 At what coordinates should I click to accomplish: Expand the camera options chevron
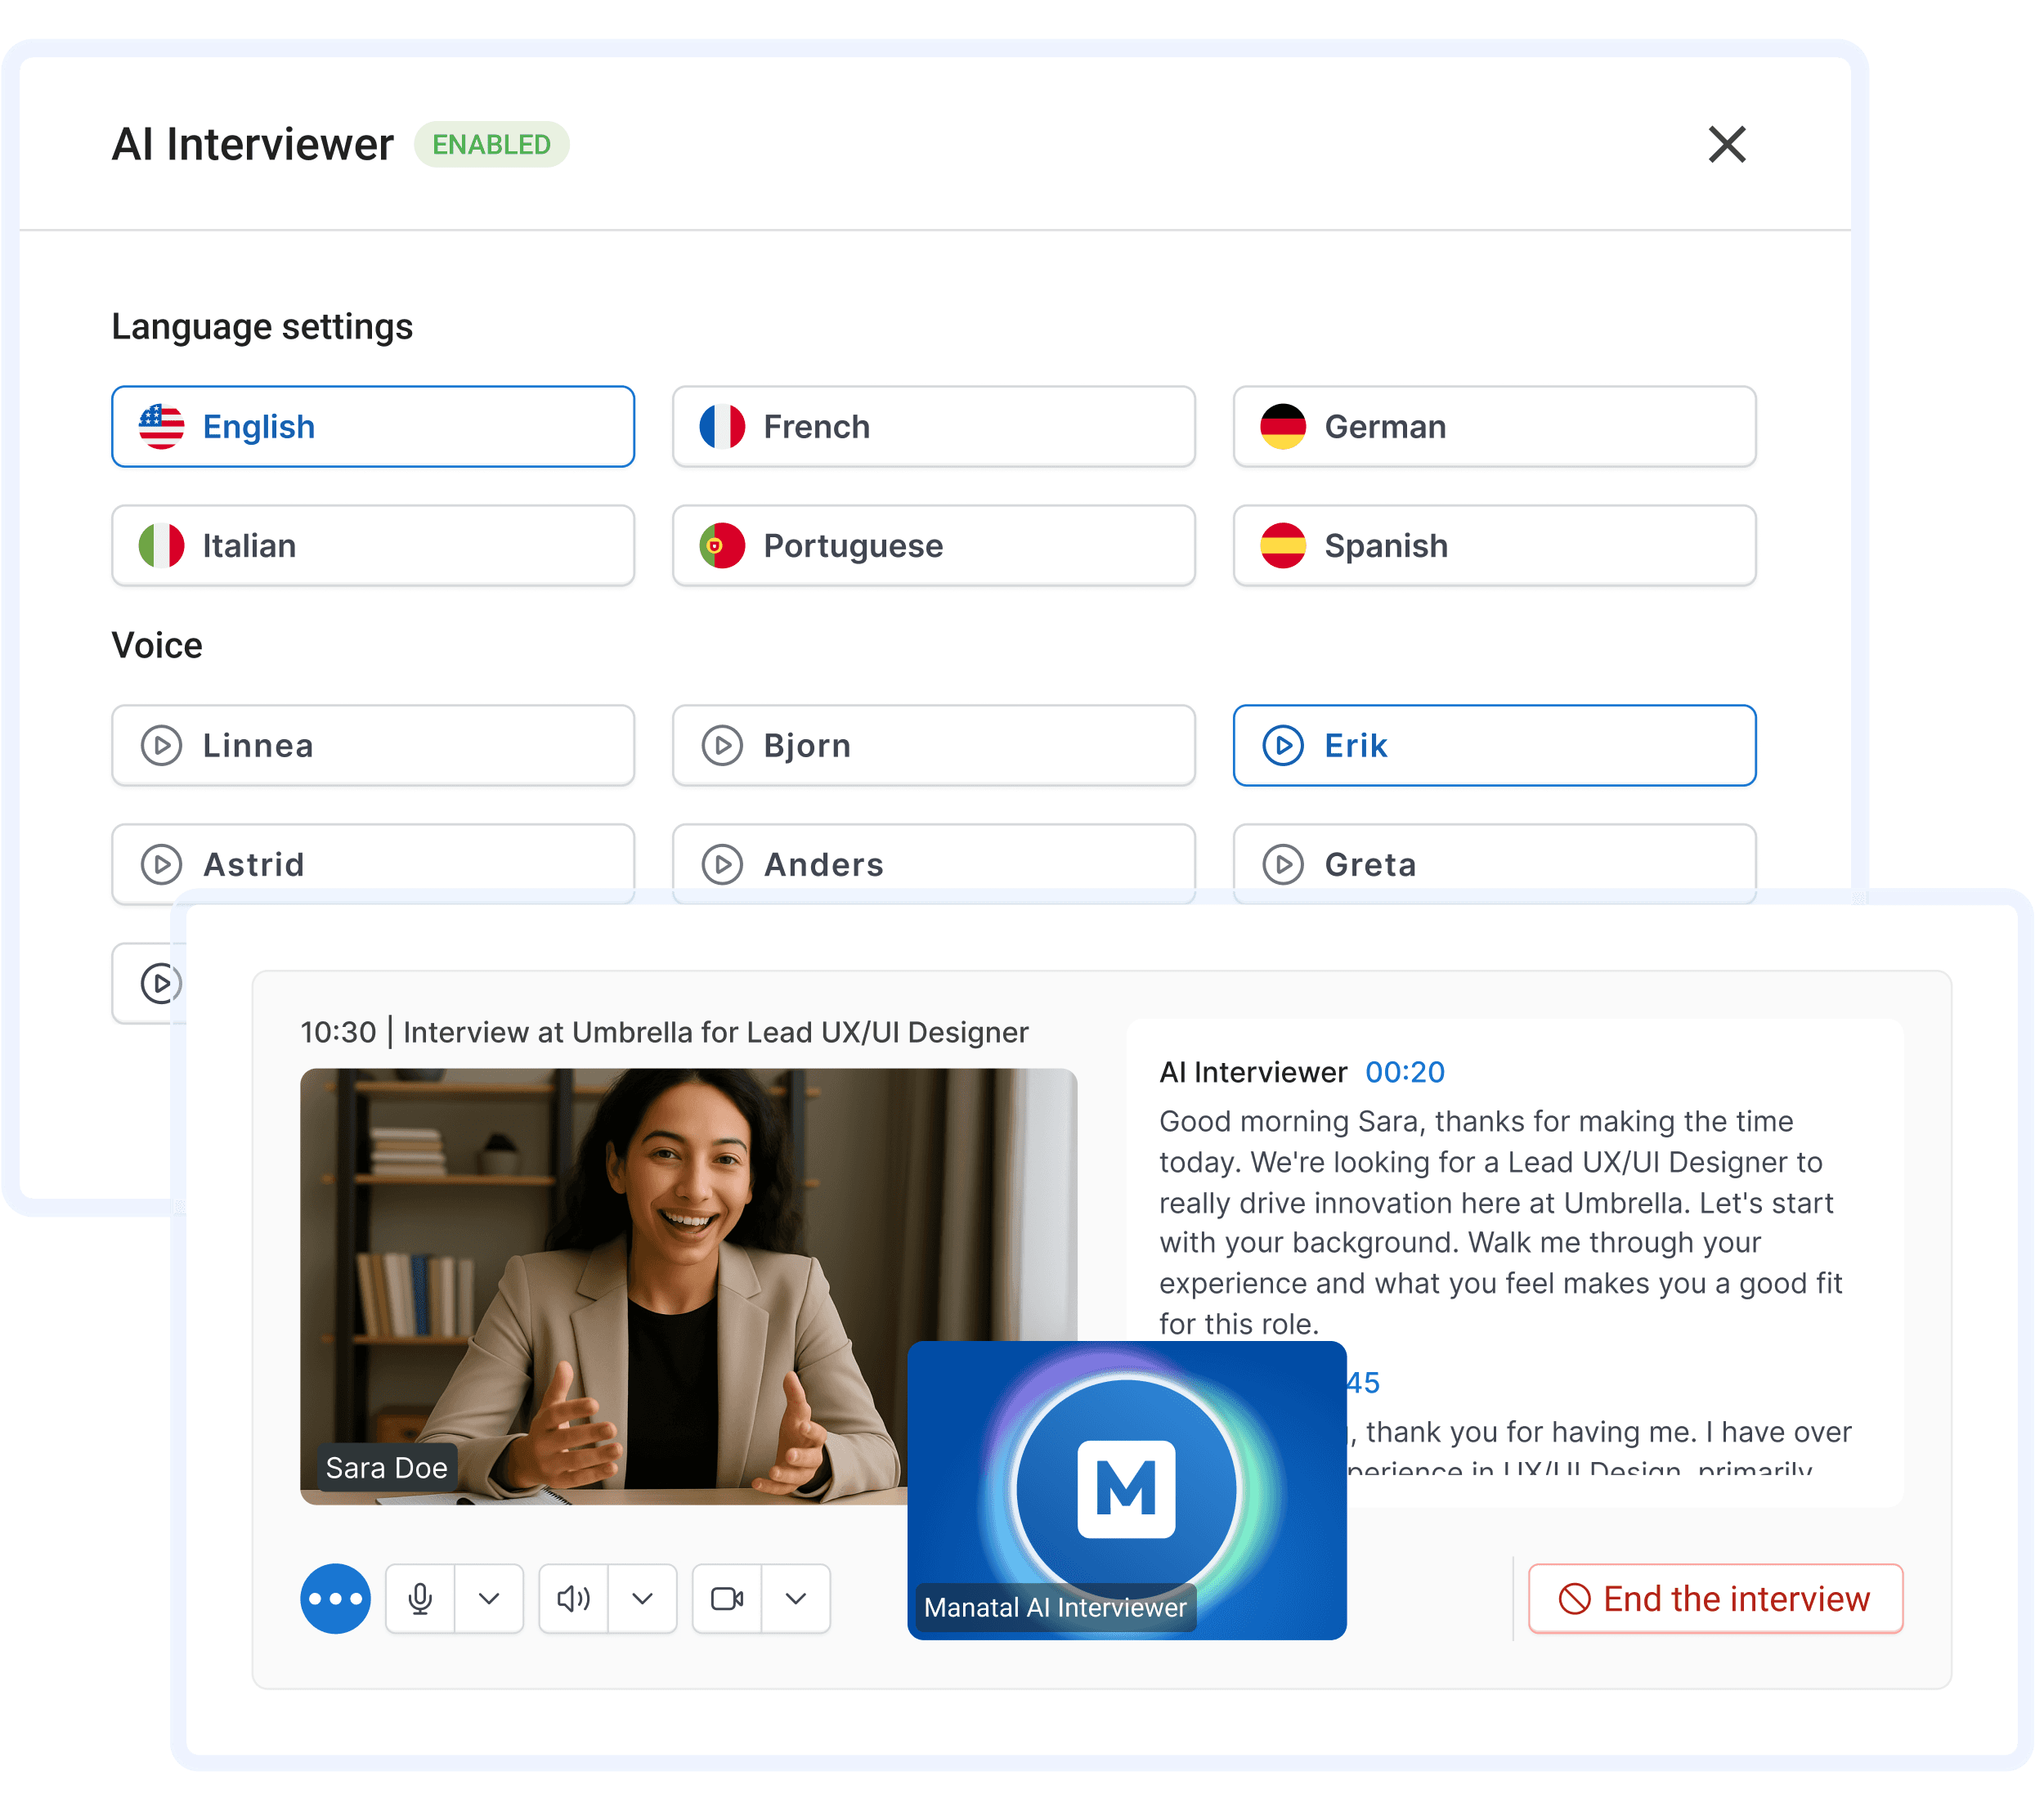click(796, 1599)
